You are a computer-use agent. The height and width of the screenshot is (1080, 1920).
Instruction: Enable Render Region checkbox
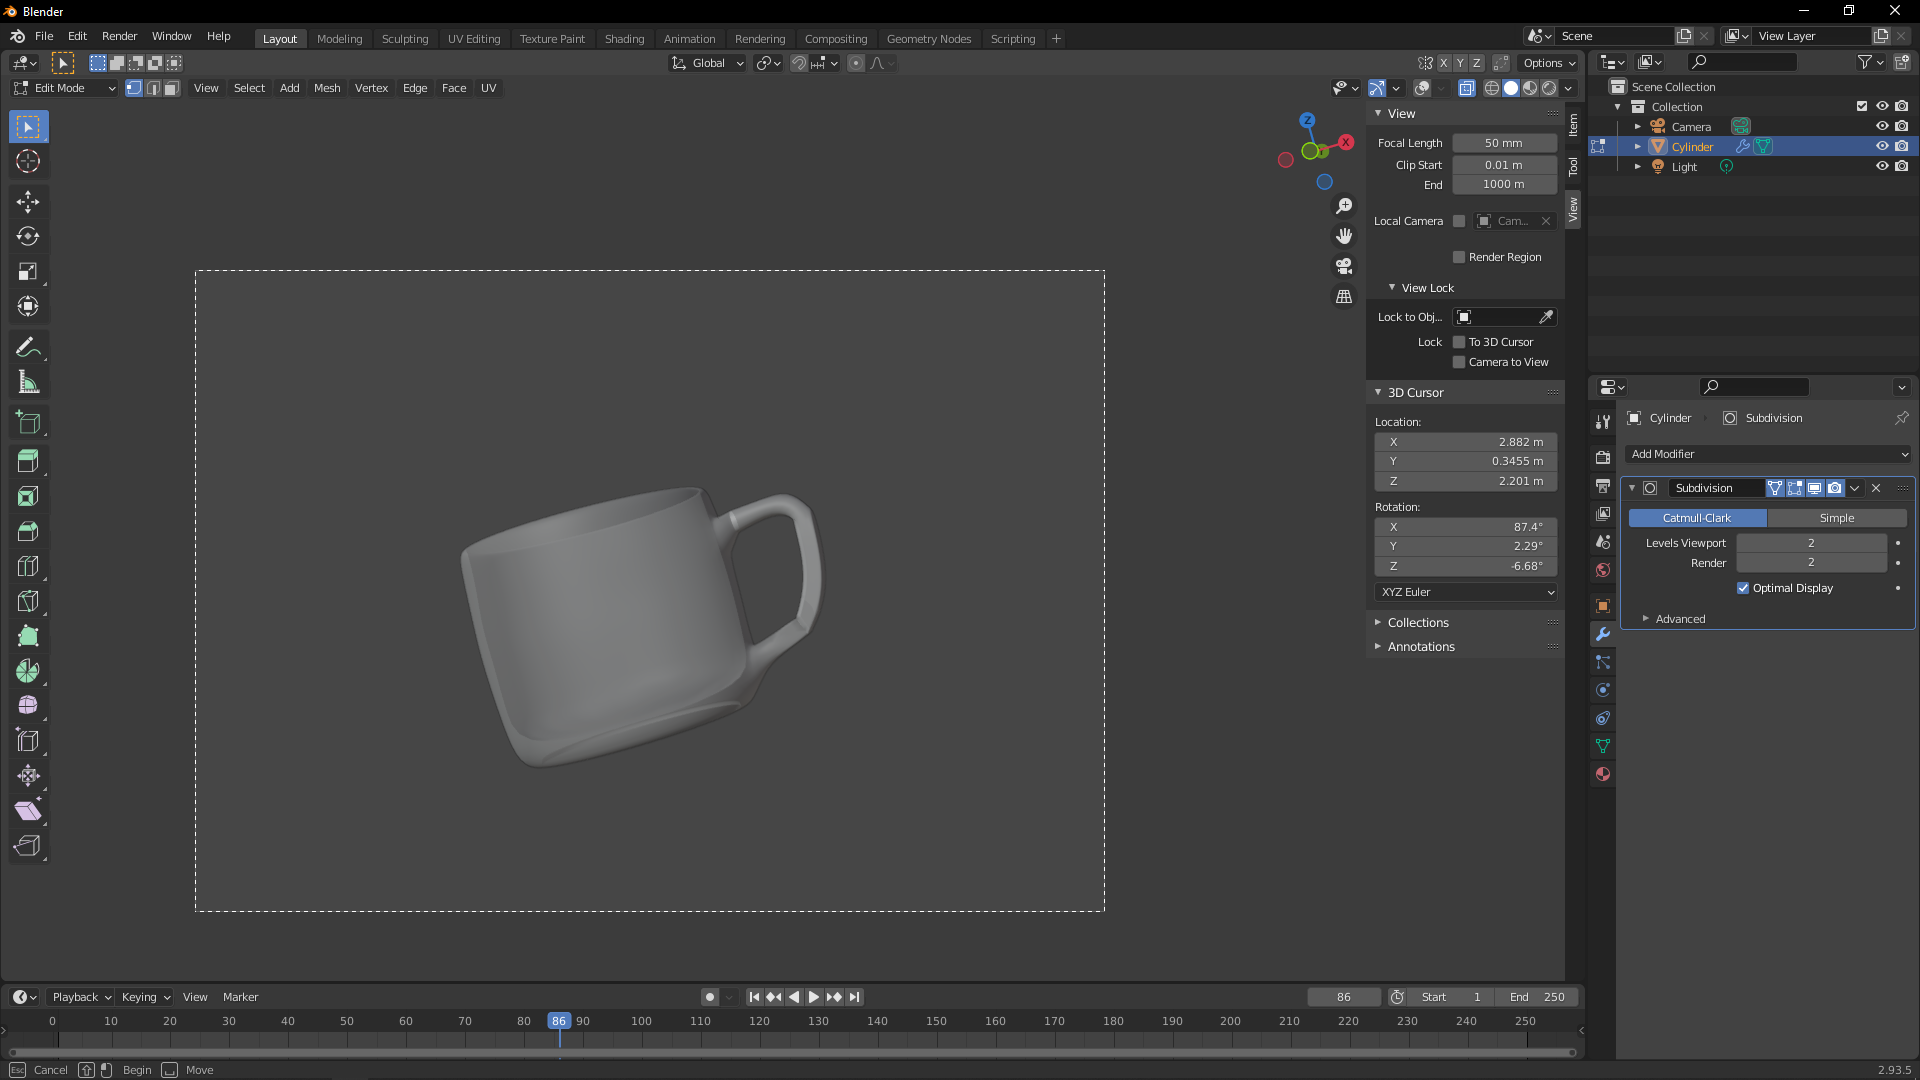[1459, 257]
